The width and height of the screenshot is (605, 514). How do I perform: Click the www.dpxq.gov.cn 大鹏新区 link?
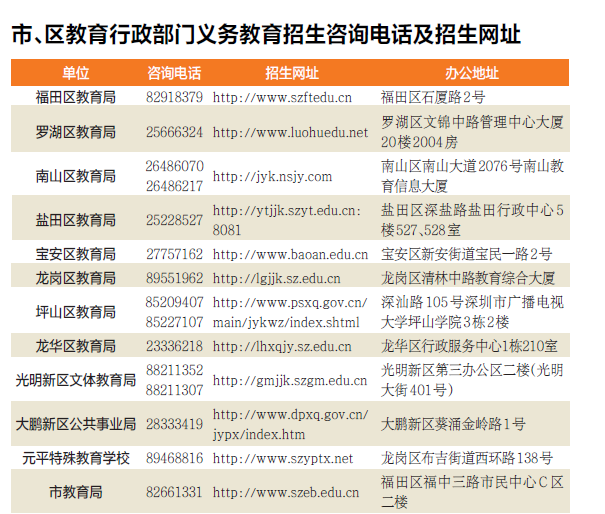290,424
